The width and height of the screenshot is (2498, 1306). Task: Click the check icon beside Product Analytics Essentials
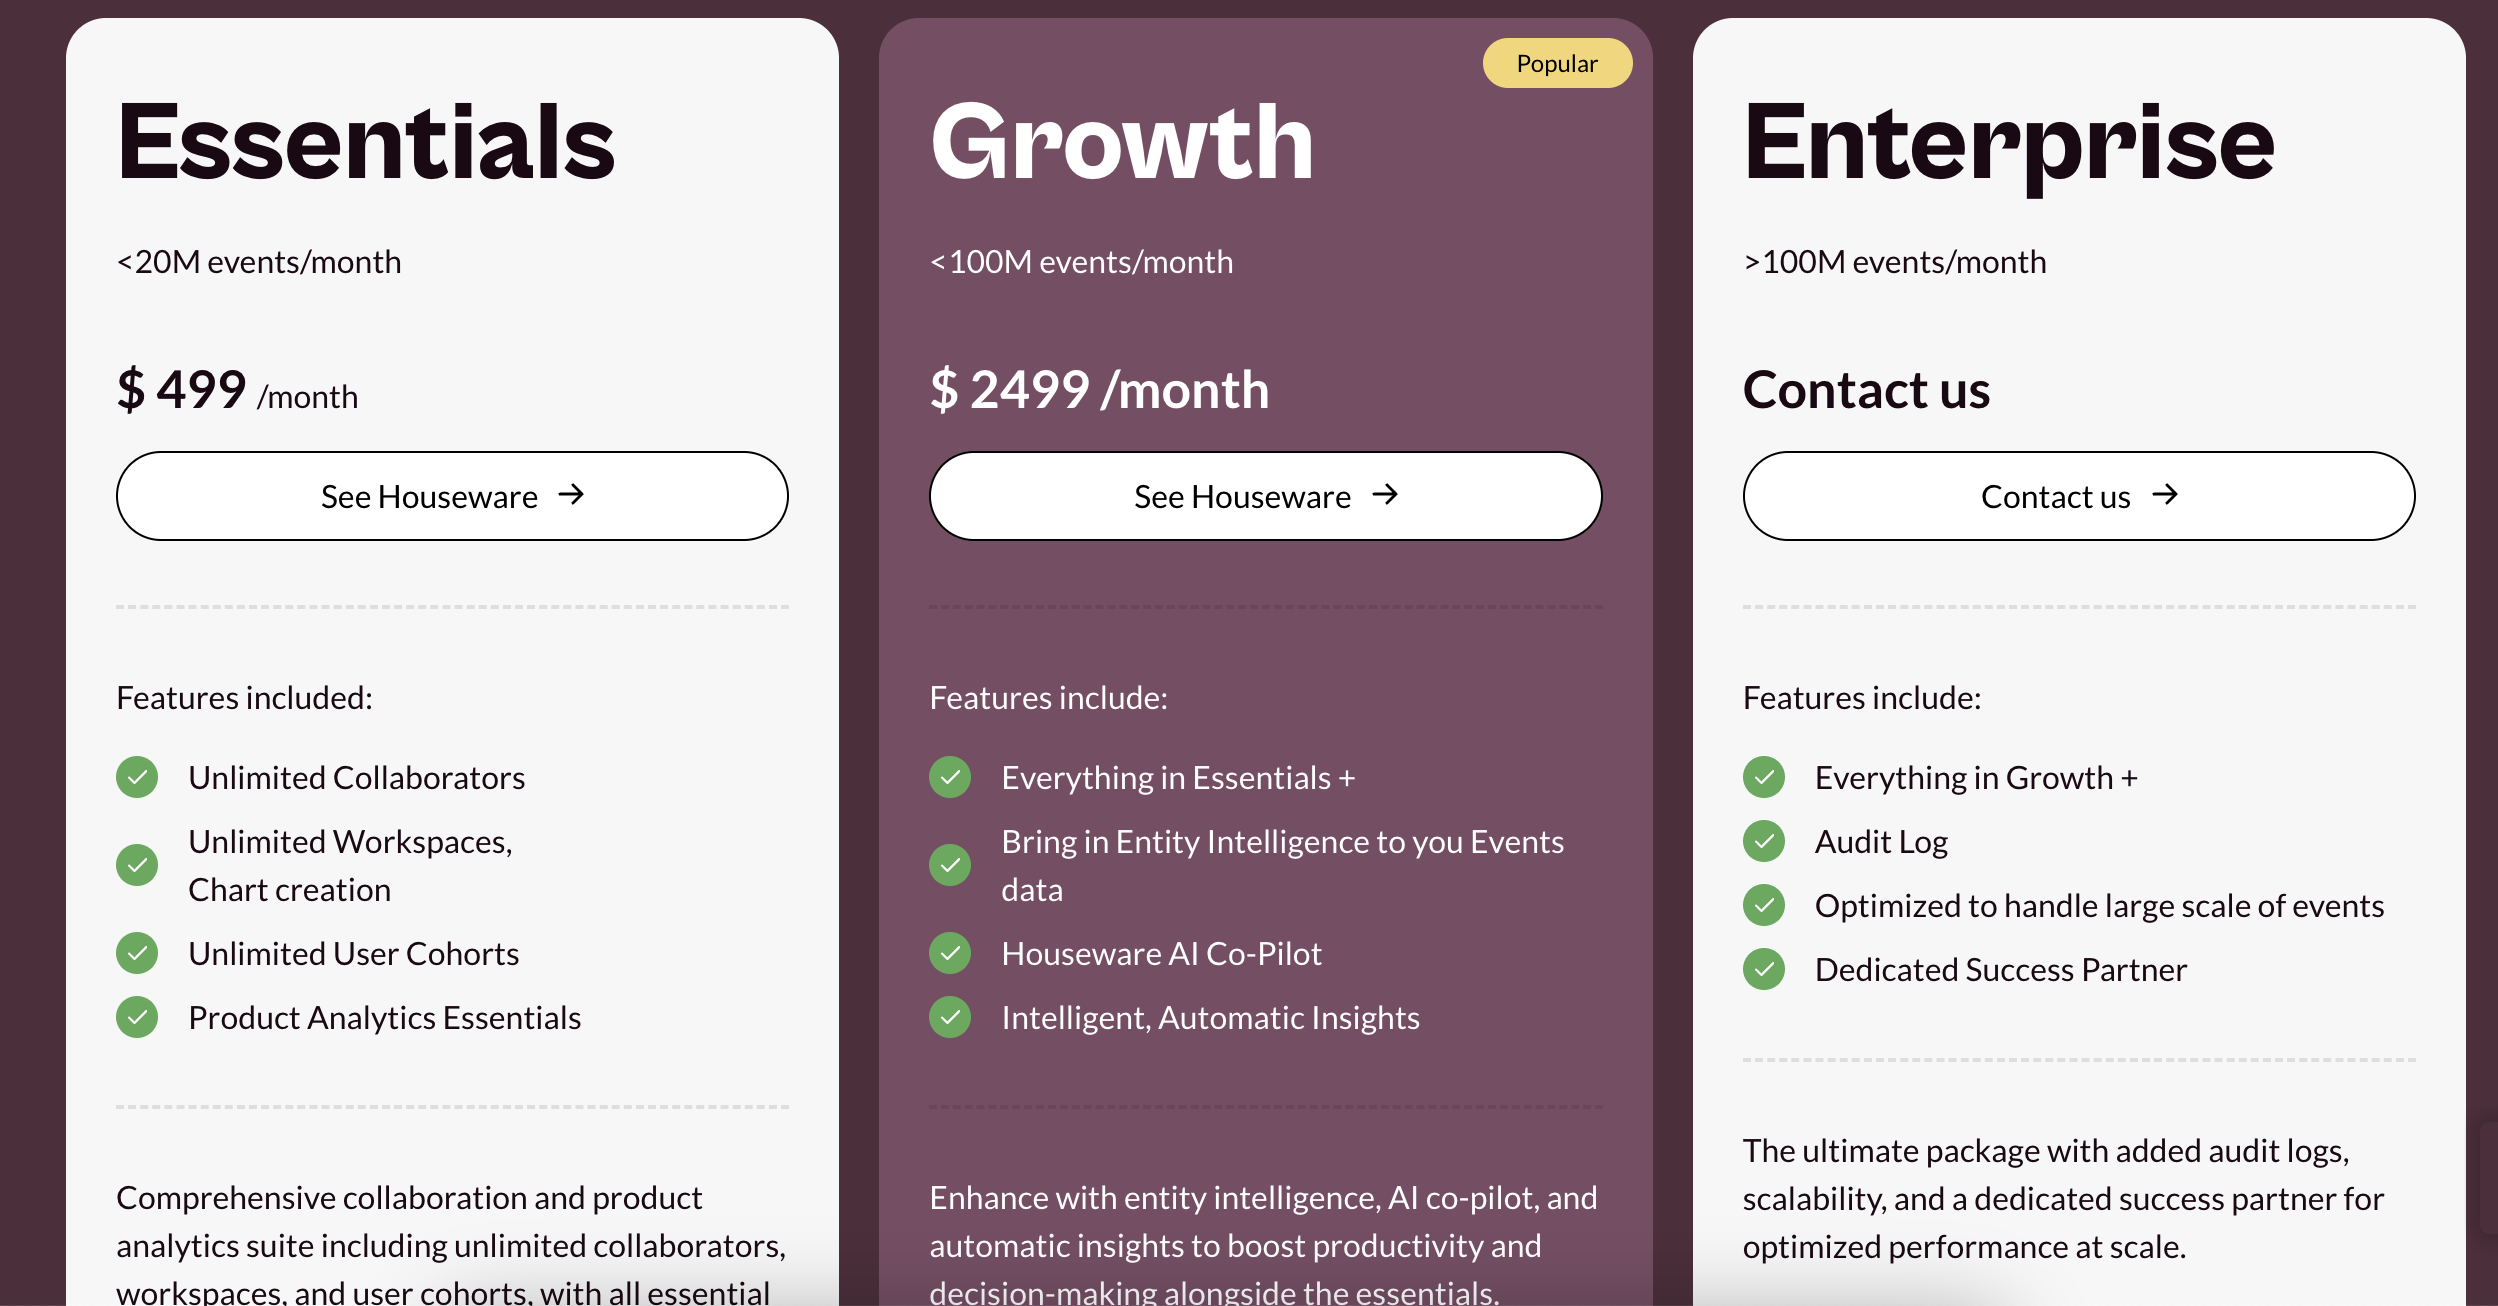pos(137,1017)
